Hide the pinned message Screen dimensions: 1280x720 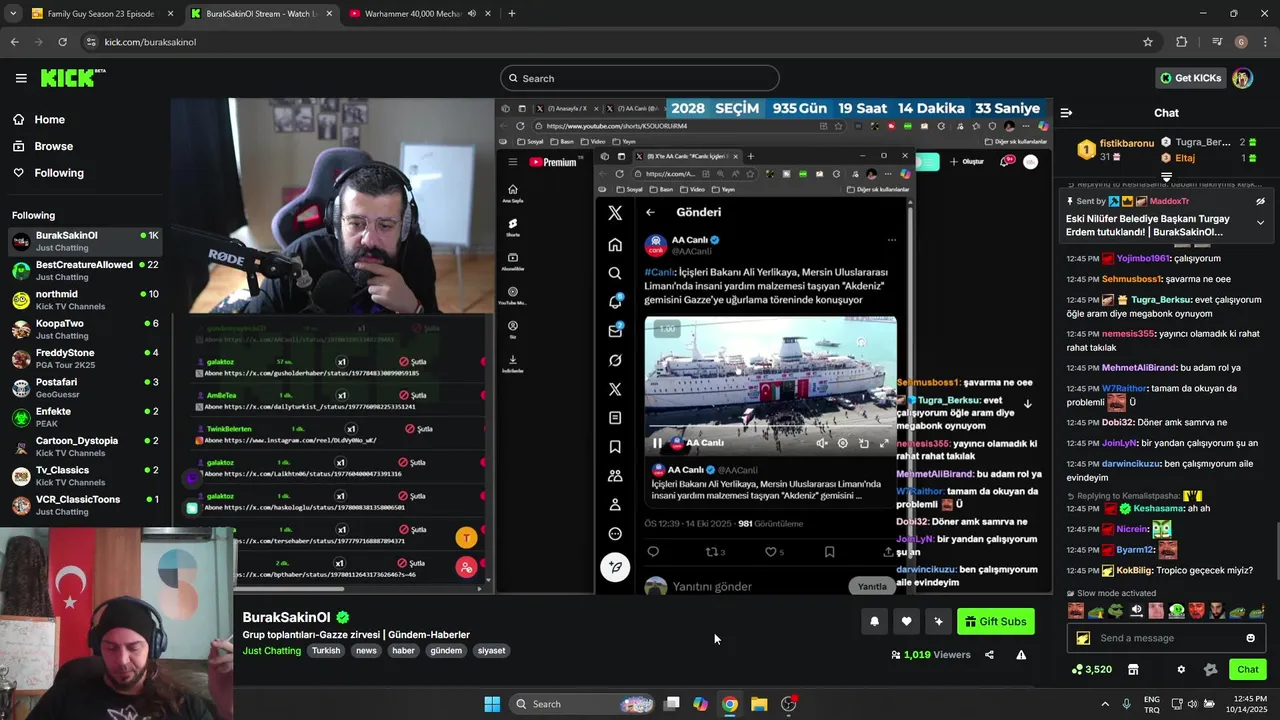point(1260,201)
